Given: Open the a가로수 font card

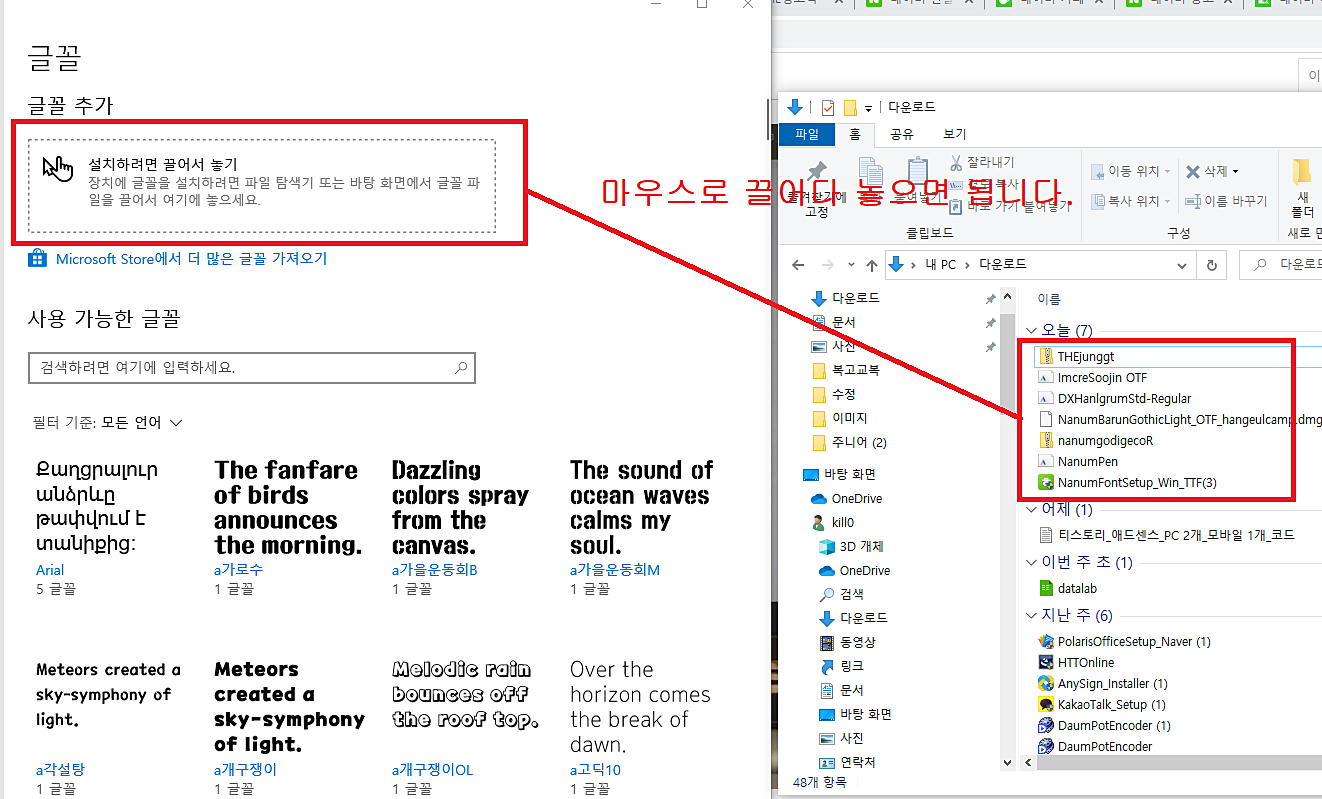Looking at the screenshot, I should [288, 527].
